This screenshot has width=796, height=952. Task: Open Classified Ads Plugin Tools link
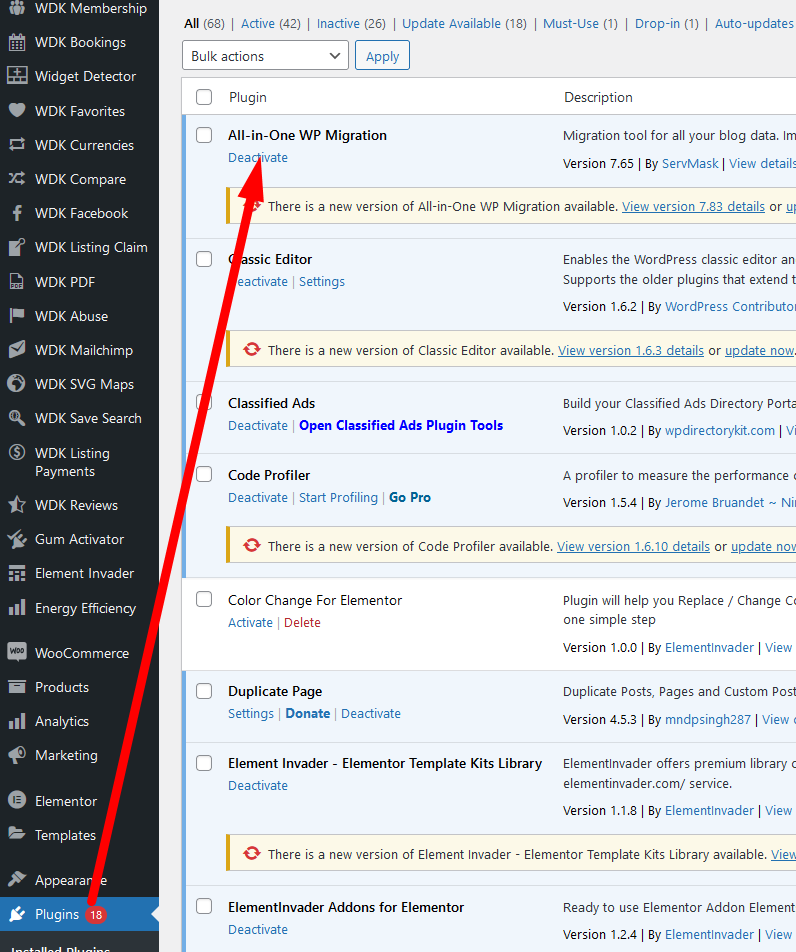point(401,426)
